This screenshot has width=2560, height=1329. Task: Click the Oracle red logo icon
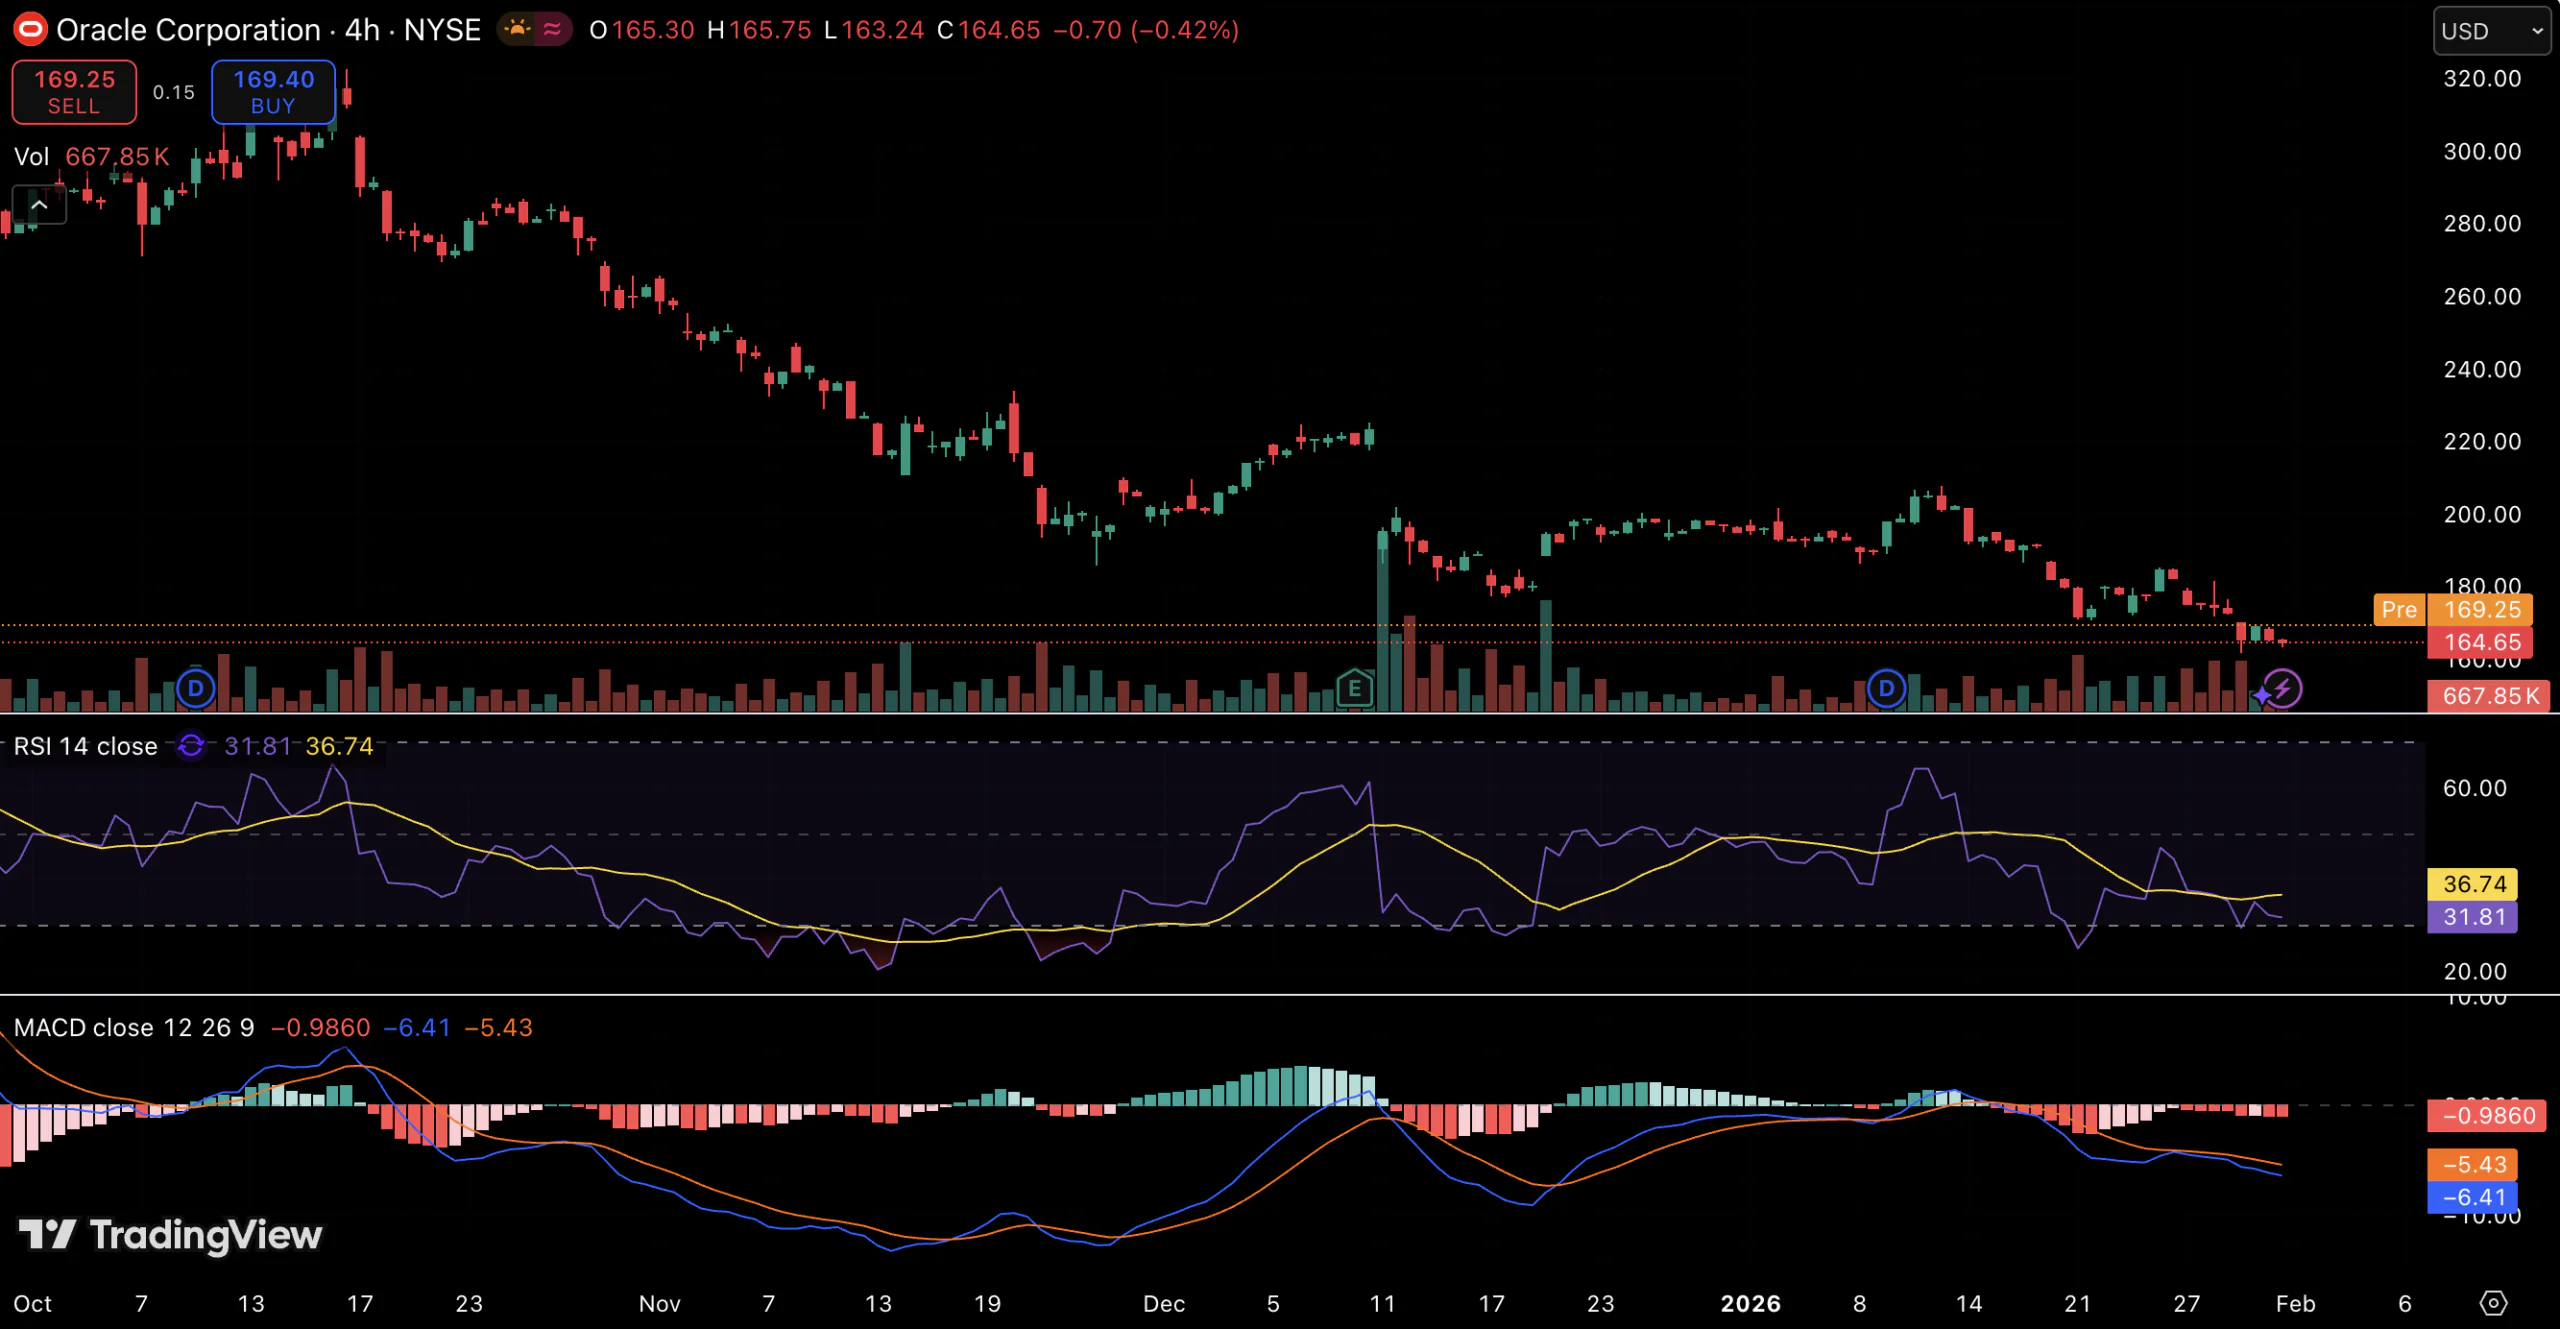coord(30,29)
